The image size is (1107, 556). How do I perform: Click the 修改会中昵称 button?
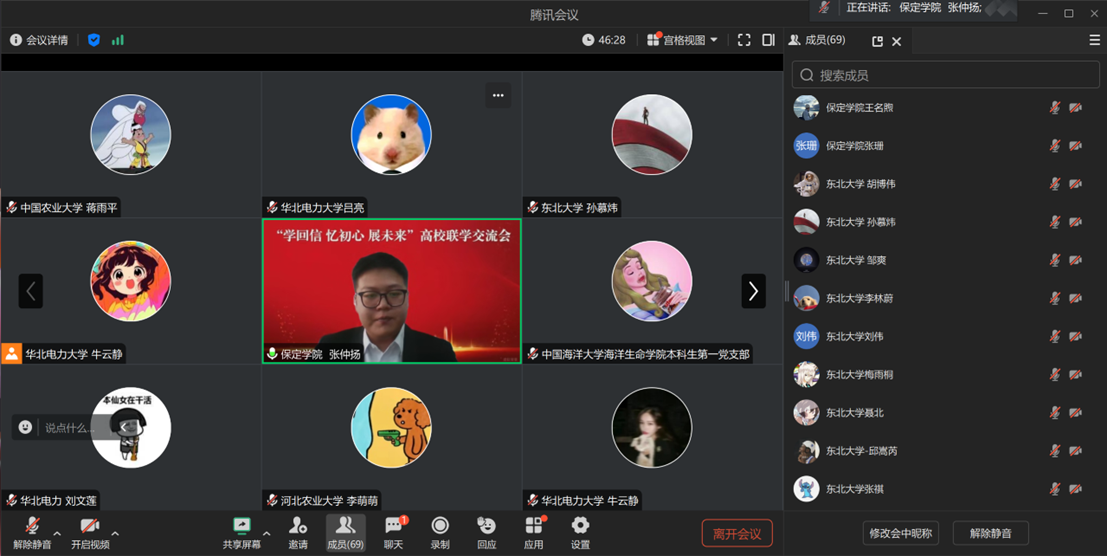pyautogui.click(x=900, y=533)
